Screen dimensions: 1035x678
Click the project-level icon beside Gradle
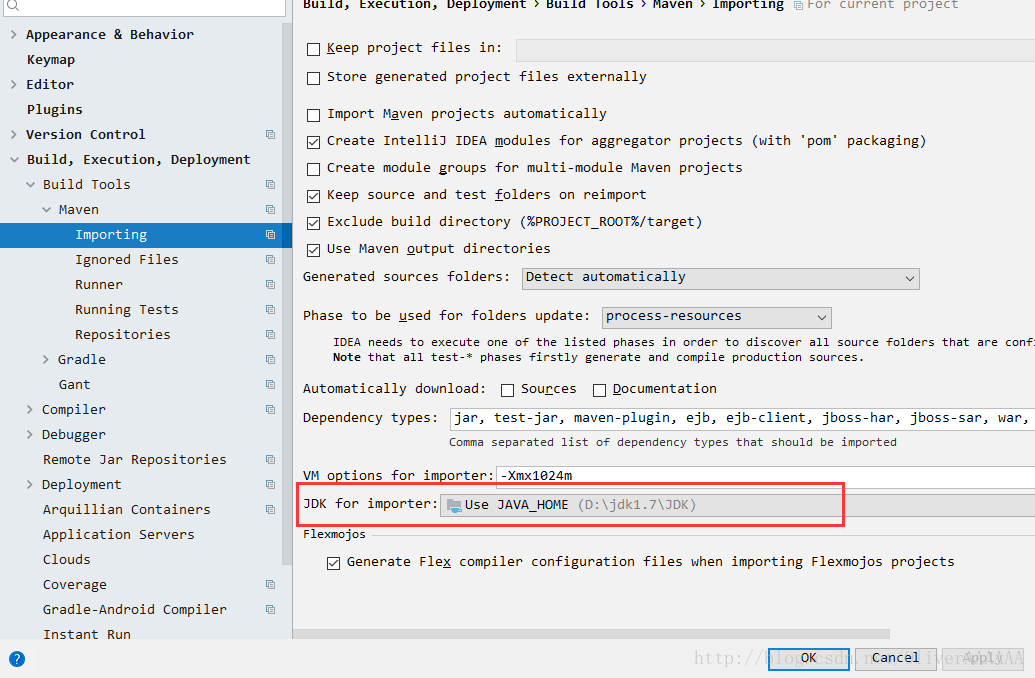270,360
